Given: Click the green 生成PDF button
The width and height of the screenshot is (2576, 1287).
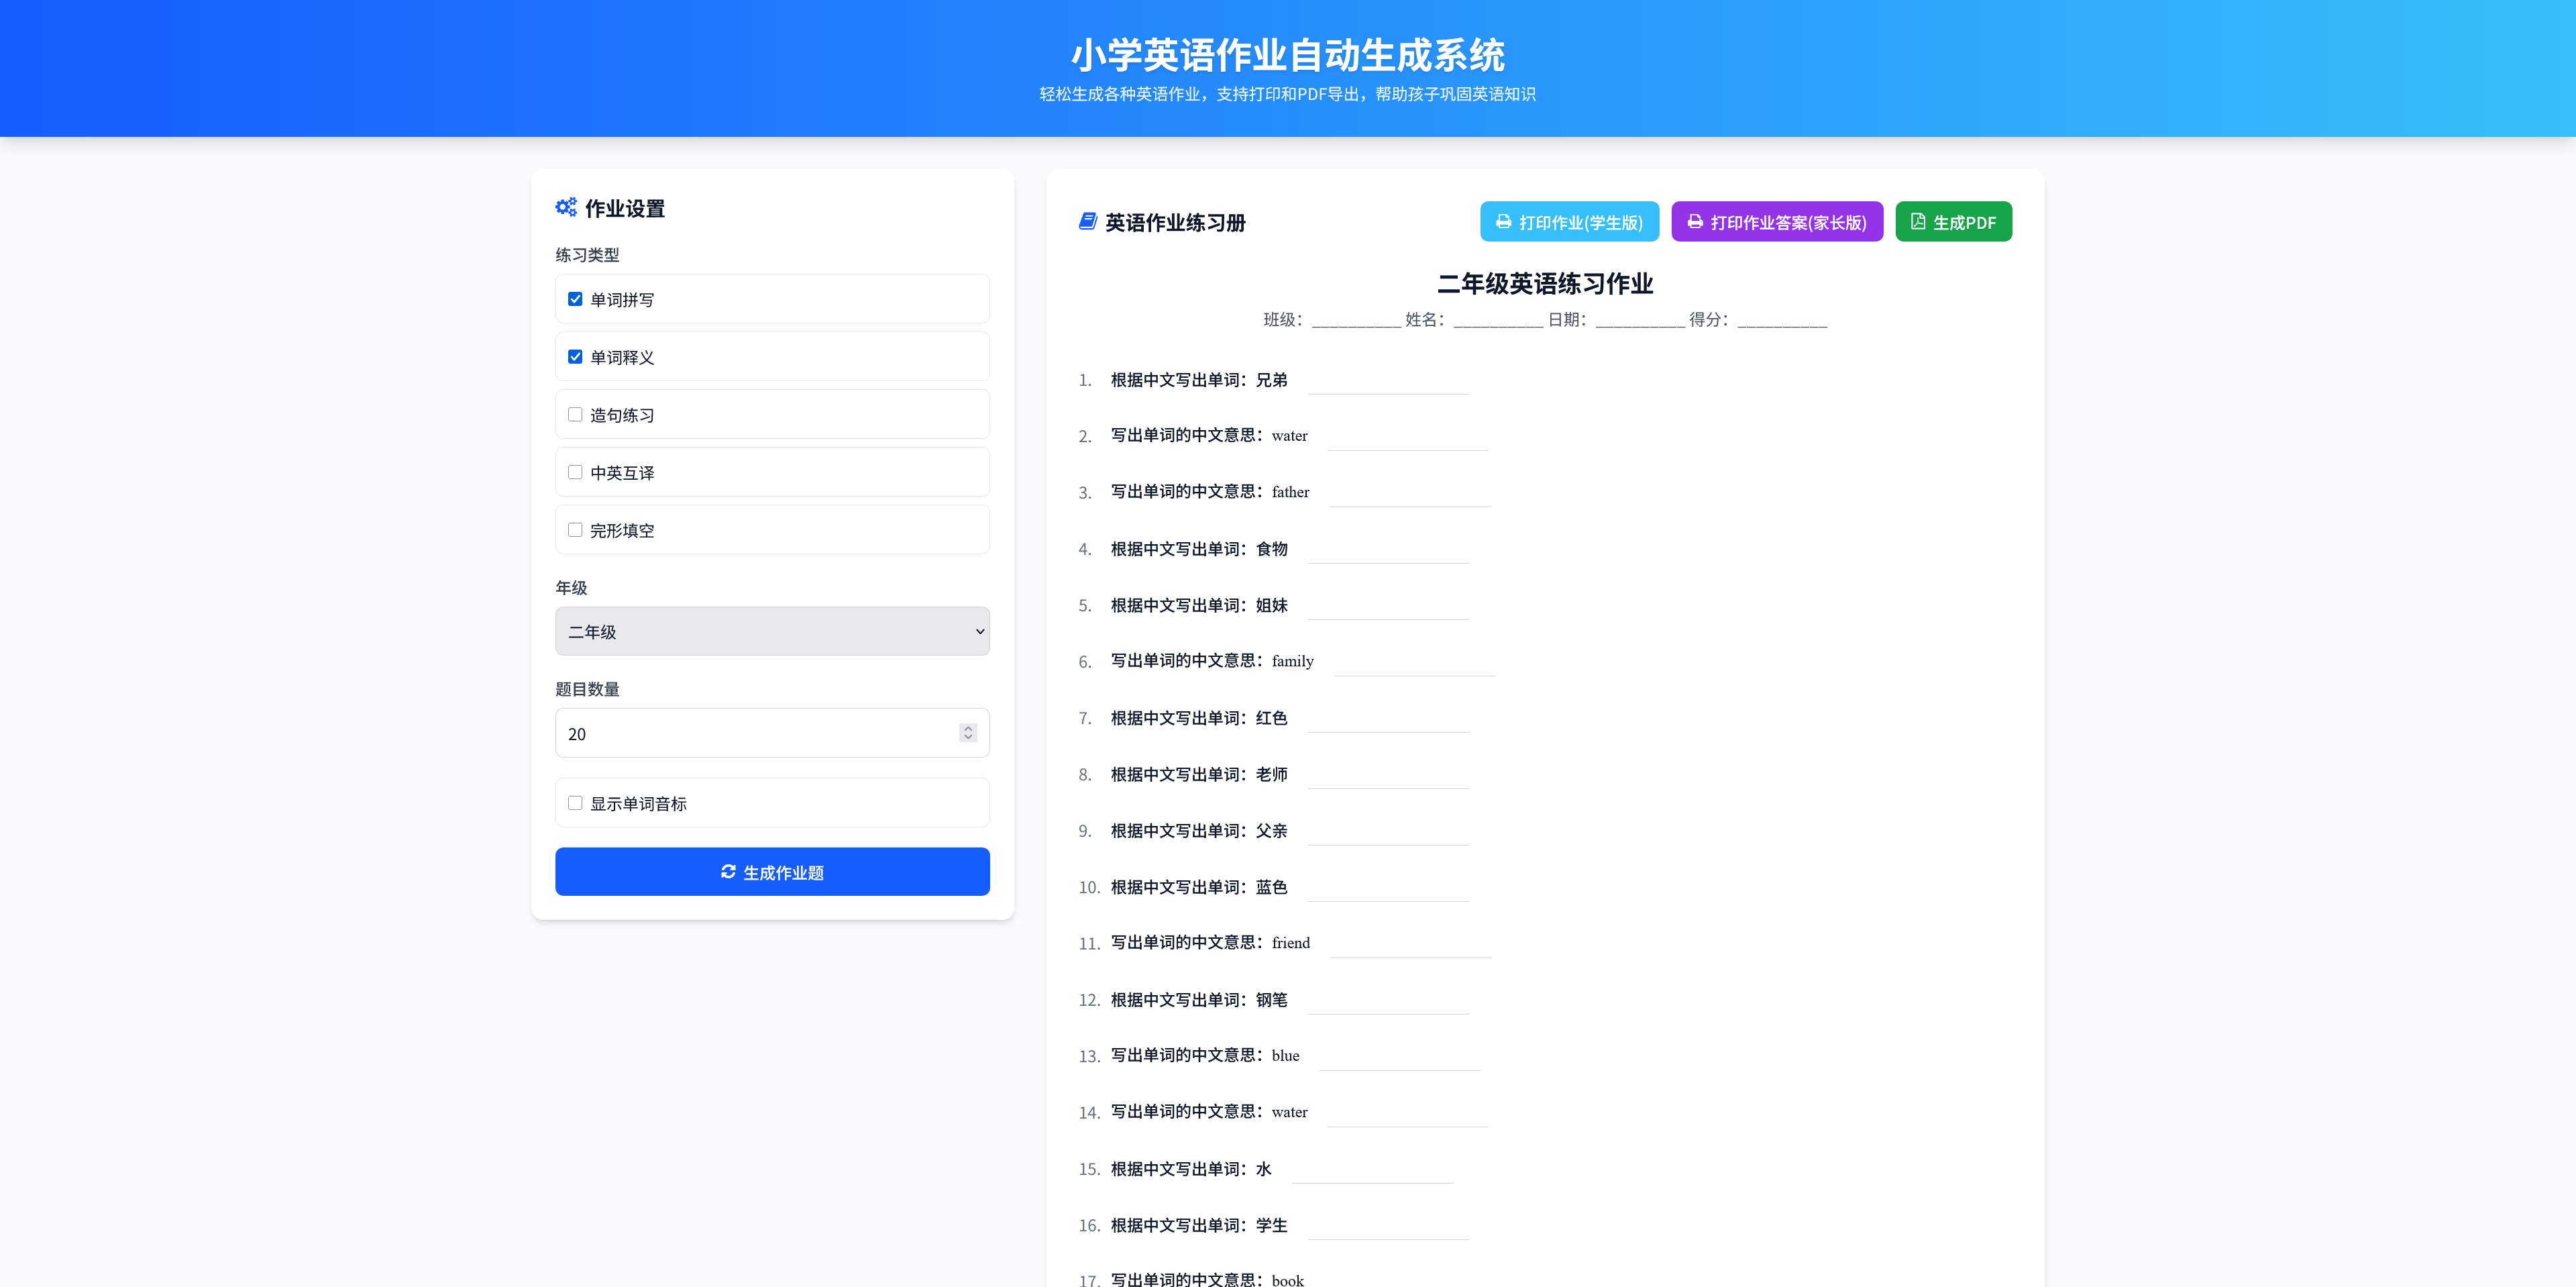Looking at the screenshot, I should (1953, 221).
